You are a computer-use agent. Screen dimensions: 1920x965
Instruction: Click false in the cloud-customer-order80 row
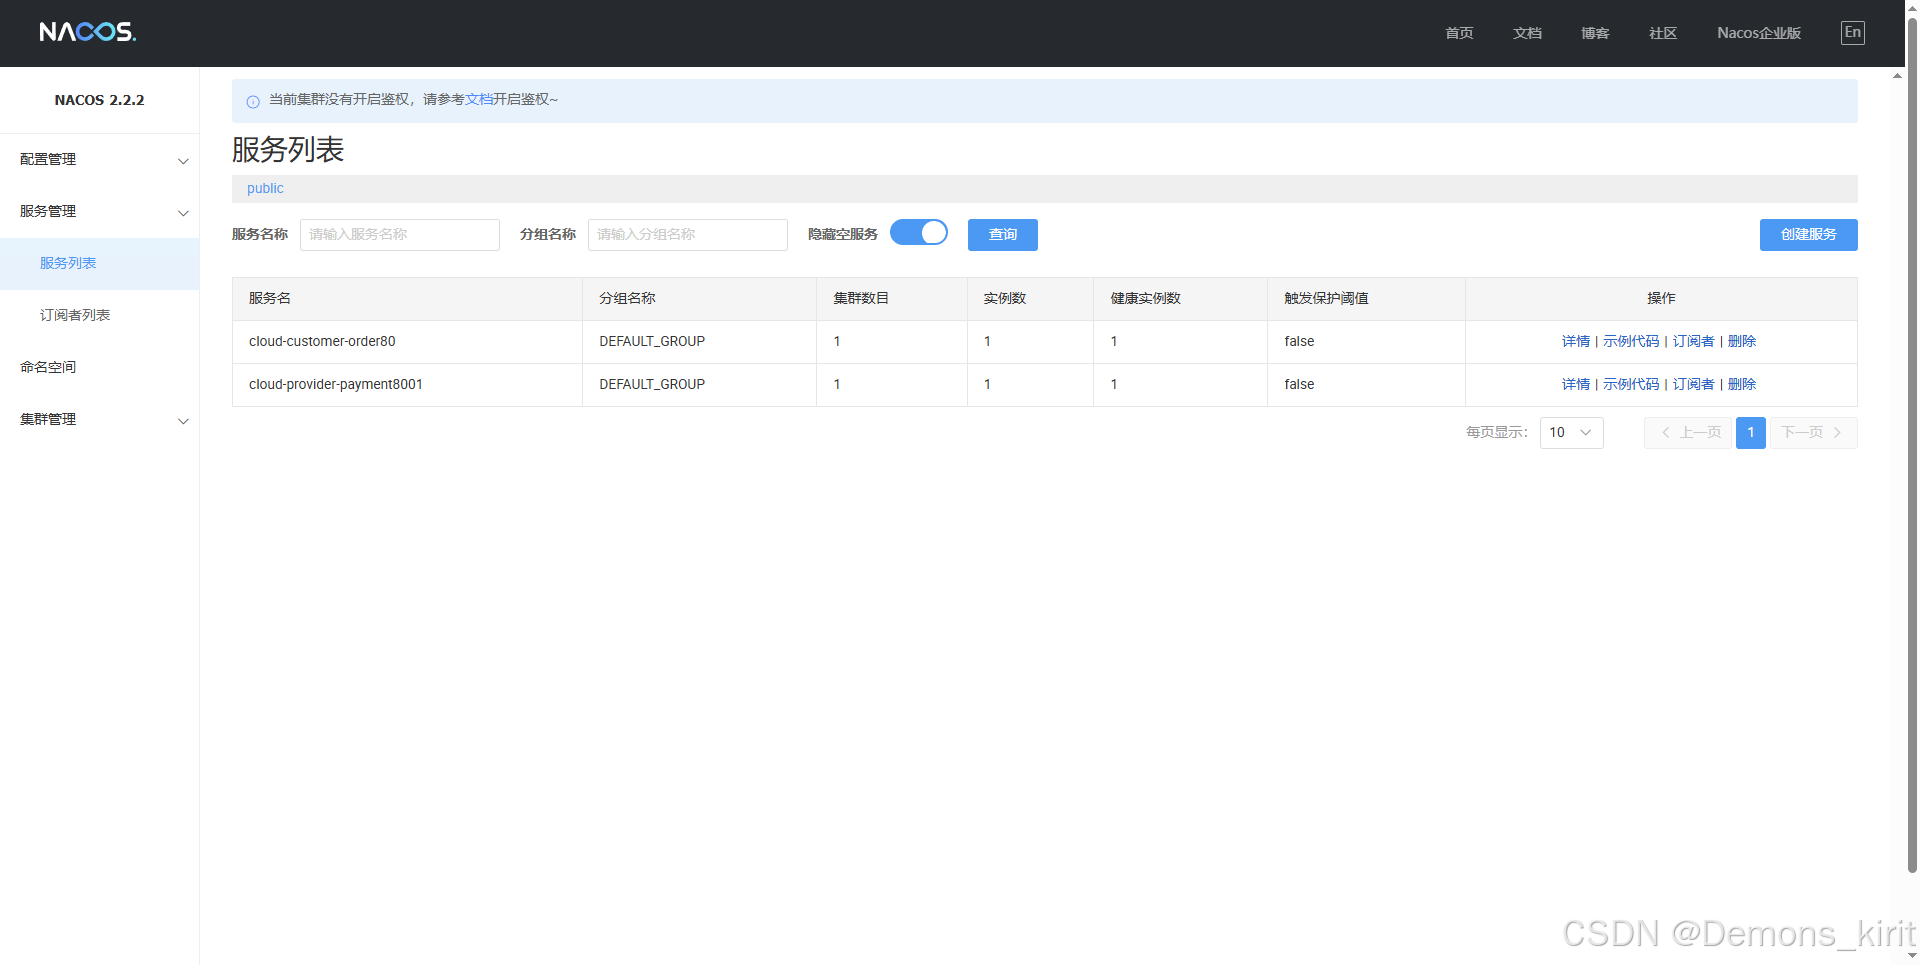1299,342
